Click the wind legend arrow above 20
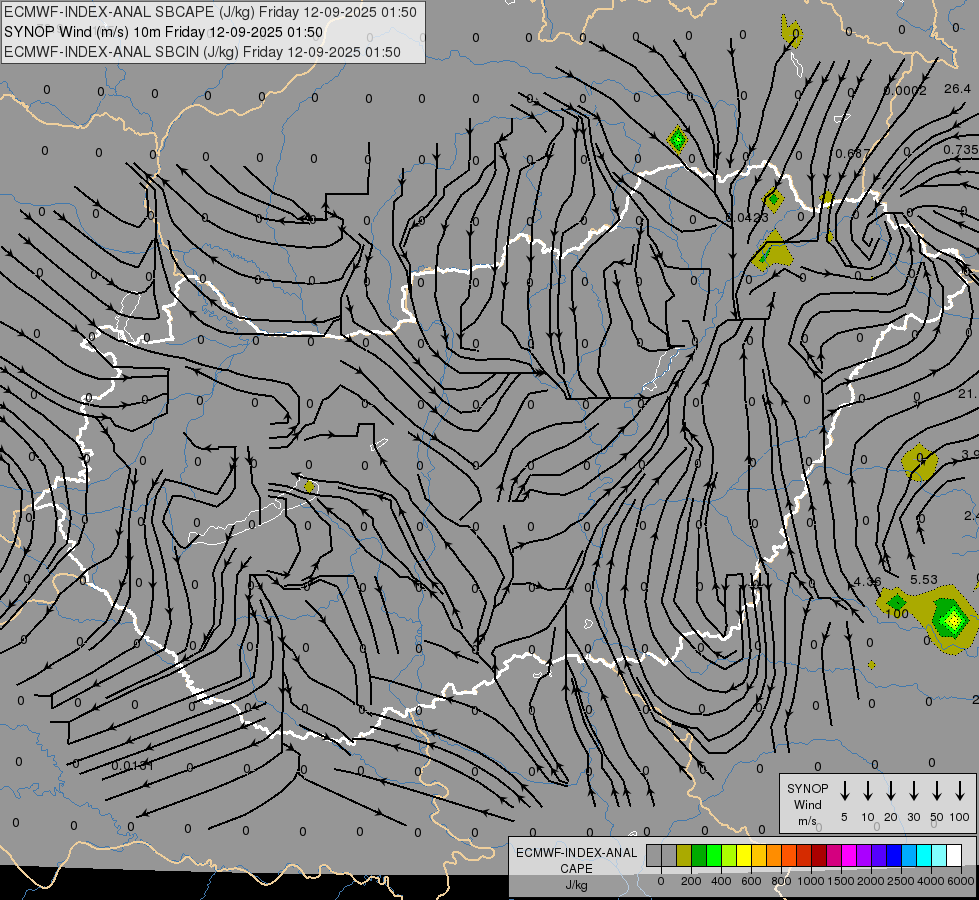This screenshot has height=900, width=979. point(891,791)
